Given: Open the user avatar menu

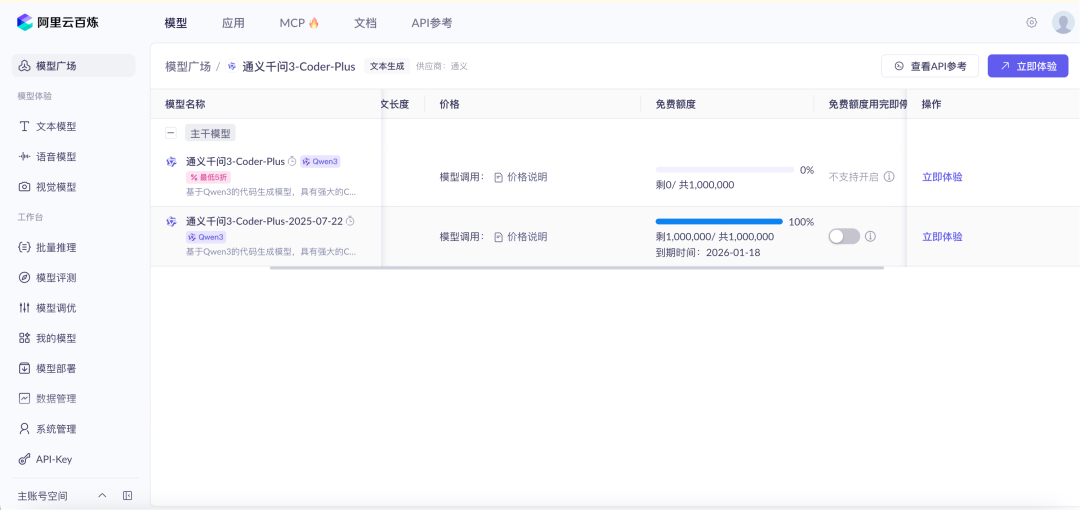Looking at the screenshot, I should [x=1063, y=22].
